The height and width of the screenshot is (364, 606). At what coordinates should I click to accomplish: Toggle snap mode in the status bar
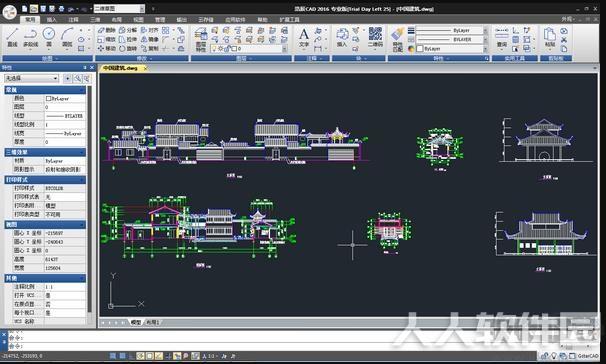[x=112, y=356]
